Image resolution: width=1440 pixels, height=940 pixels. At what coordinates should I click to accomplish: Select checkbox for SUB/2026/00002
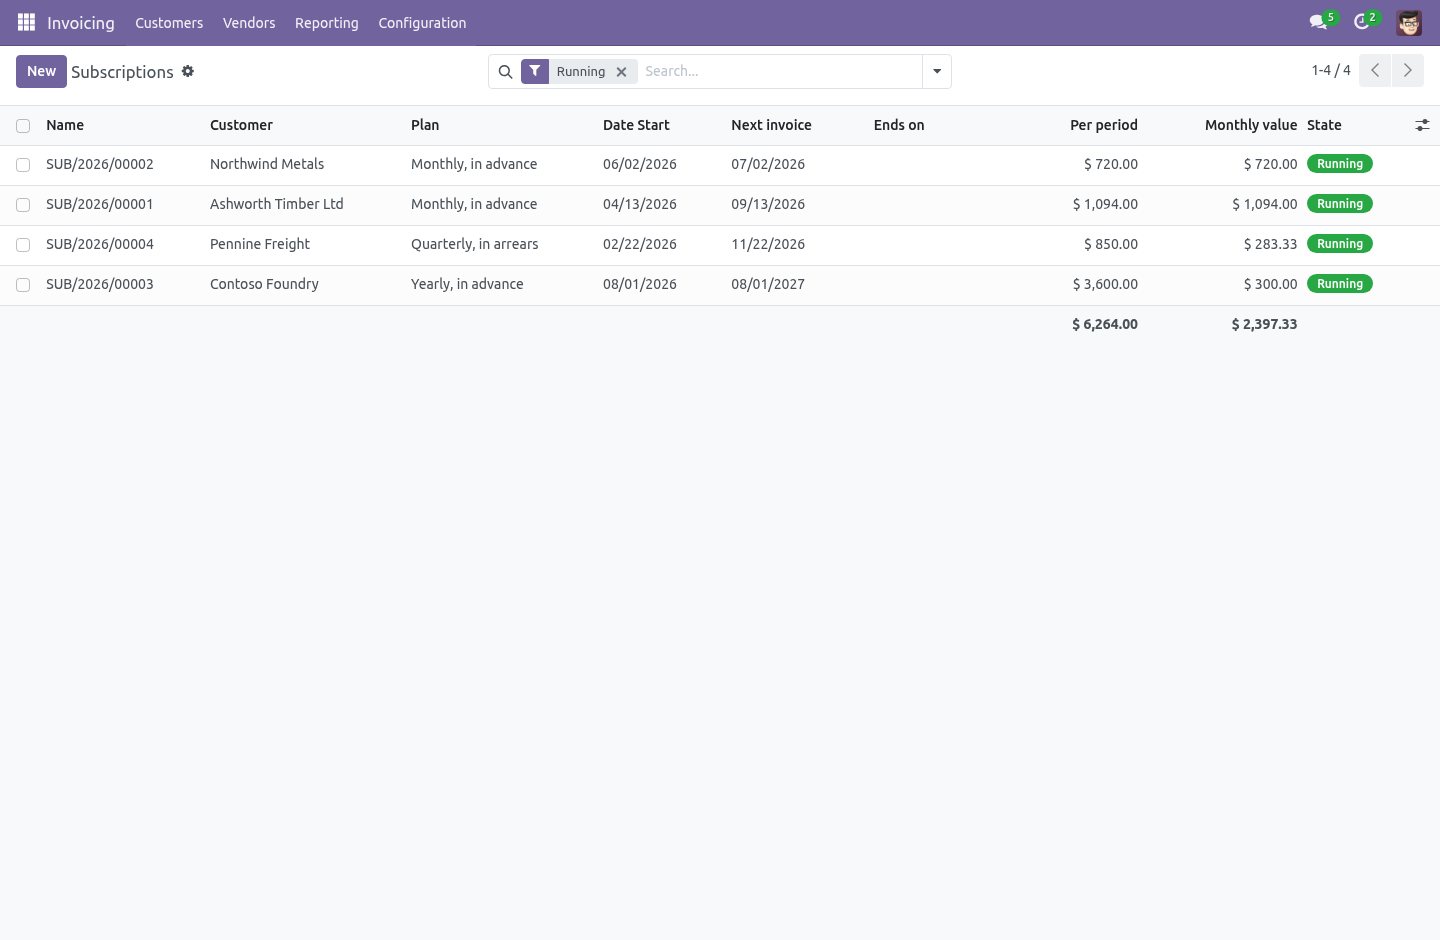[23, 165]
